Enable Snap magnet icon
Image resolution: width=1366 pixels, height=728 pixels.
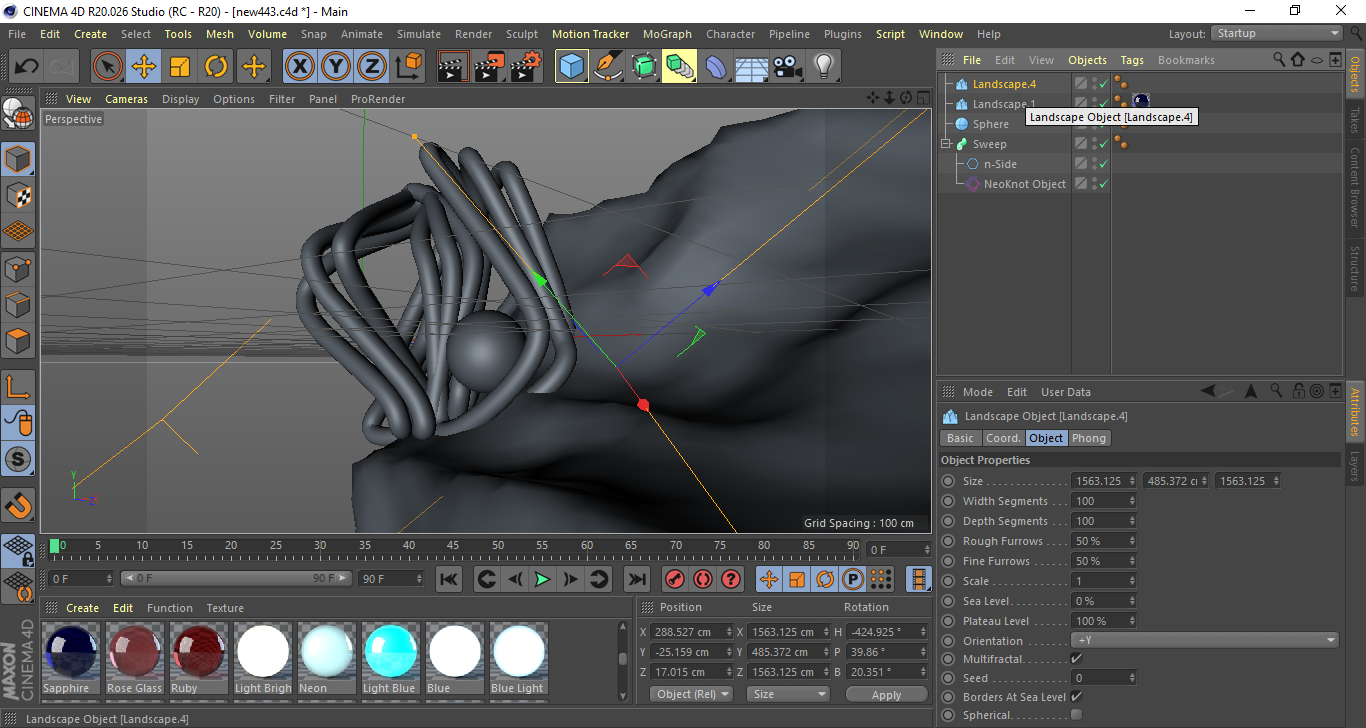(19, 506)
